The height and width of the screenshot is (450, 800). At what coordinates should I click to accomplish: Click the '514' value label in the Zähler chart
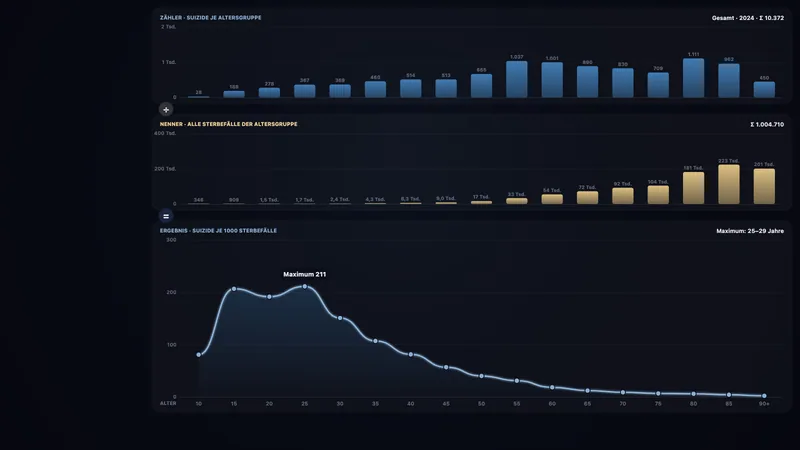tap(411, 76)
